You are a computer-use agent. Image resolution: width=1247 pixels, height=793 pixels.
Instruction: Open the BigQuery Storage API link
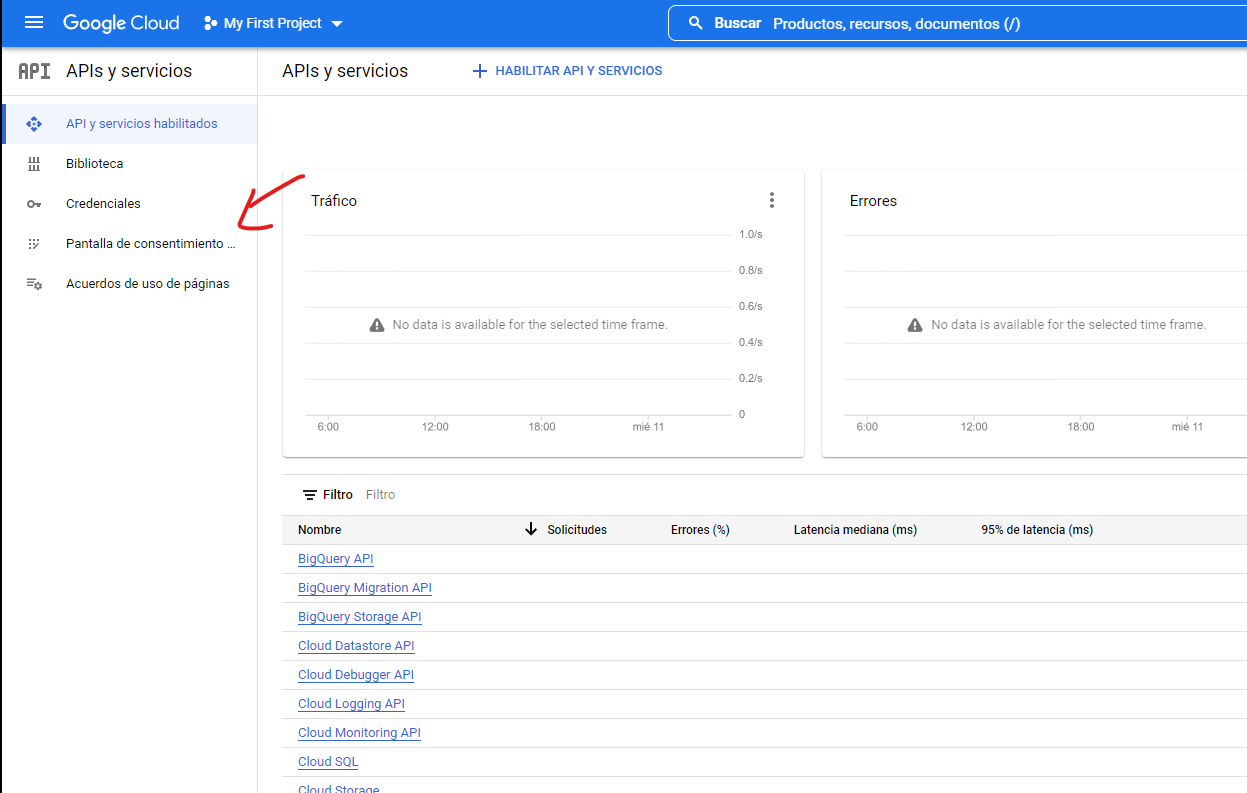[x=360, y=617]
